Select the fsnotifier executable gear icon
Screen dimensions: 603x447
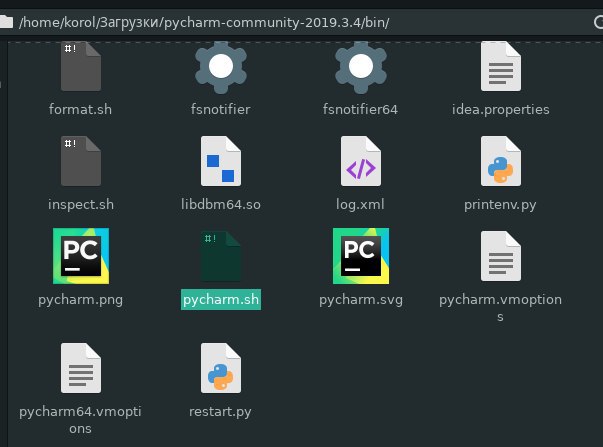click(x=221, y=67)
